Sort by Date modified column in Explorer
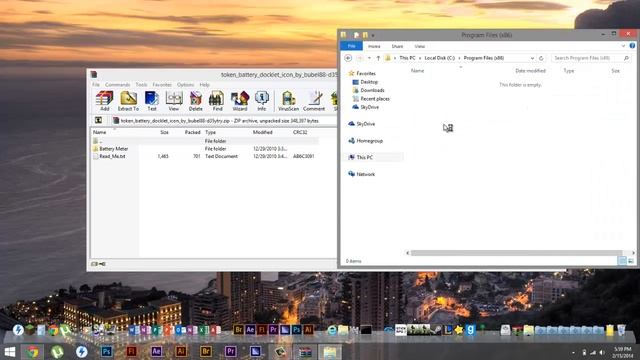640x360 pixels. tap(530, 71)
